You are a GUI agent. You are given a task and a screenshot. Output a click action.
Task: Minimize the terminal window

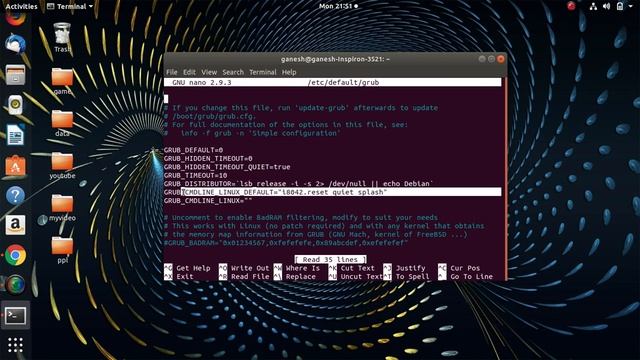[482, 59]
